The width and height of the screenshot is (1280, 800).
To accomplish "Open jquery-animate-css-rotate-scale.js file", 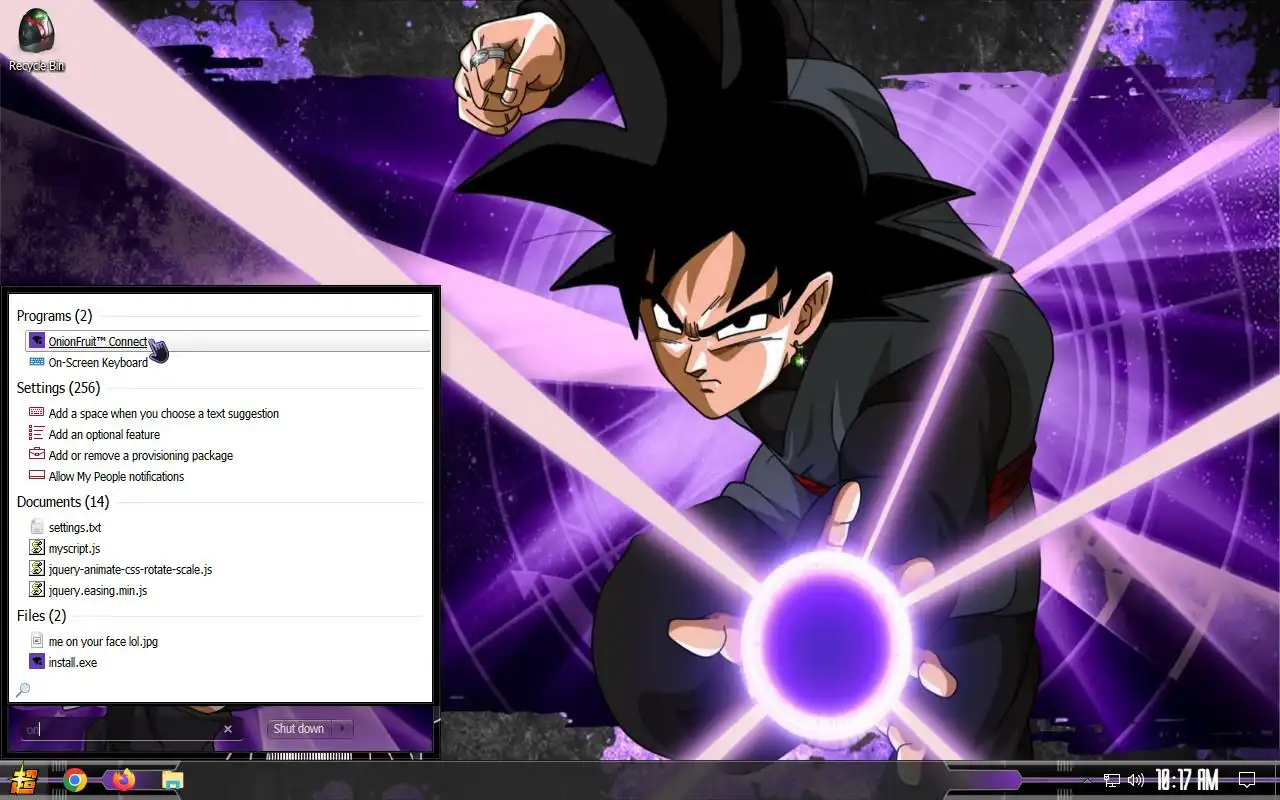I will click(130, 569).
